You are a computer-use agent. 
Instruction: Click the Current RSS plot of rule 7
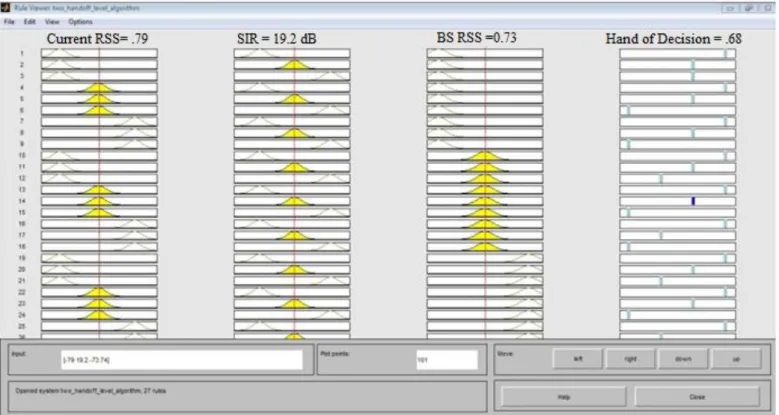point(99,122)
